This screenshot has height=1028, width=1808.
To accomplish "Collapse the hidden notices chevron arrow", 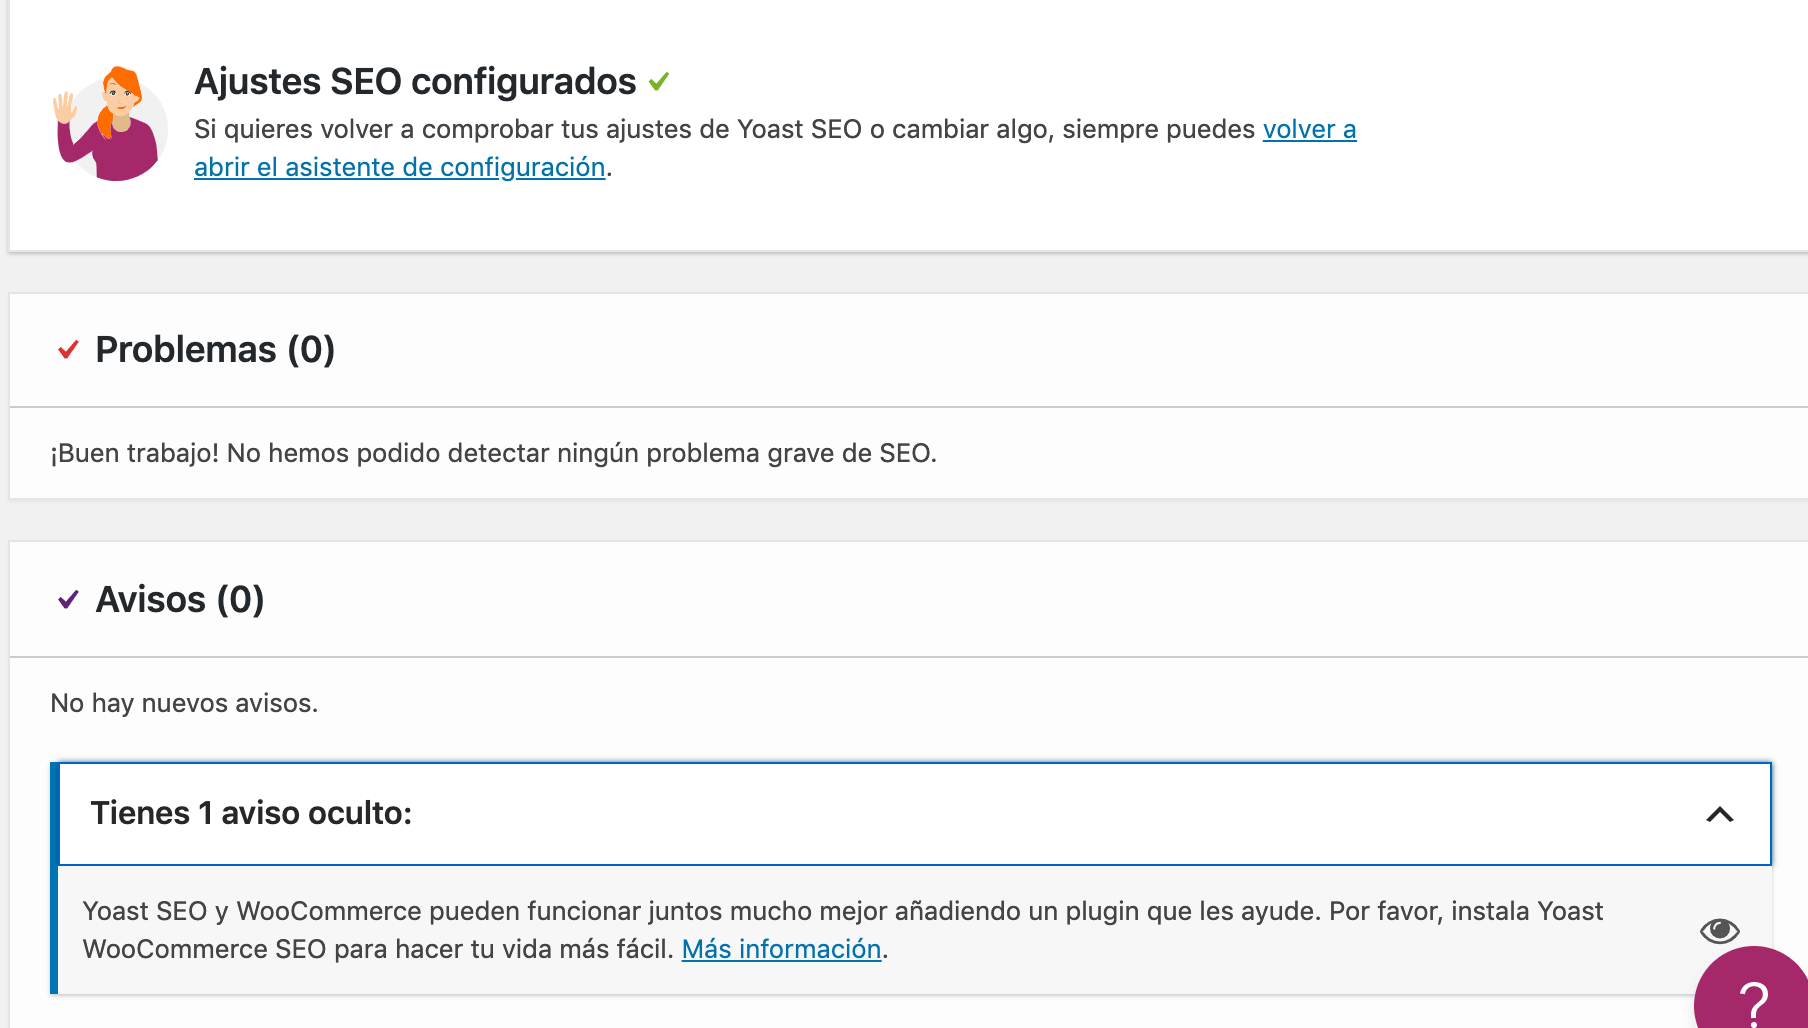I will (1719, 815).
